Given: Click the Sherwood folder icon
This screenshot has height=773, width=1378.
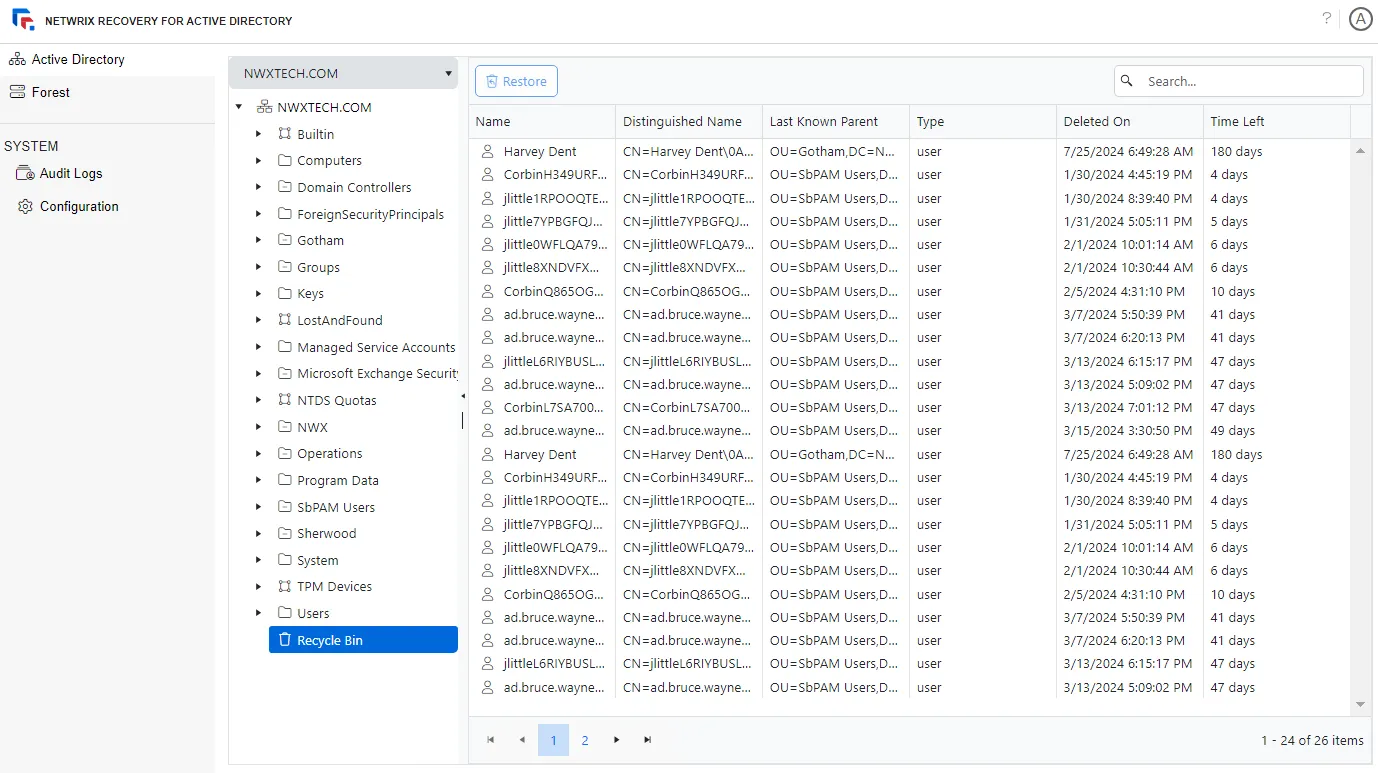Looking at the screenshot, I should pos(285,533).
